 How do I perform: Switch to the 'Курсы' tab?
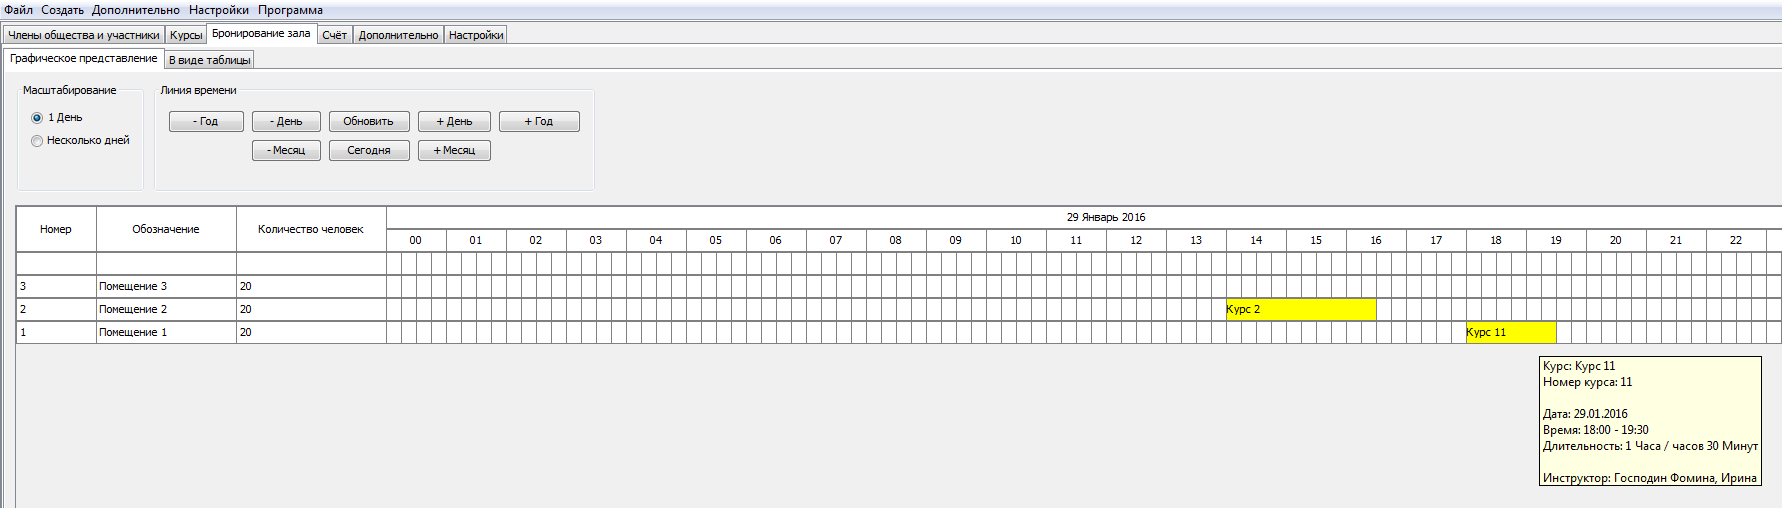tap(186, 35)
